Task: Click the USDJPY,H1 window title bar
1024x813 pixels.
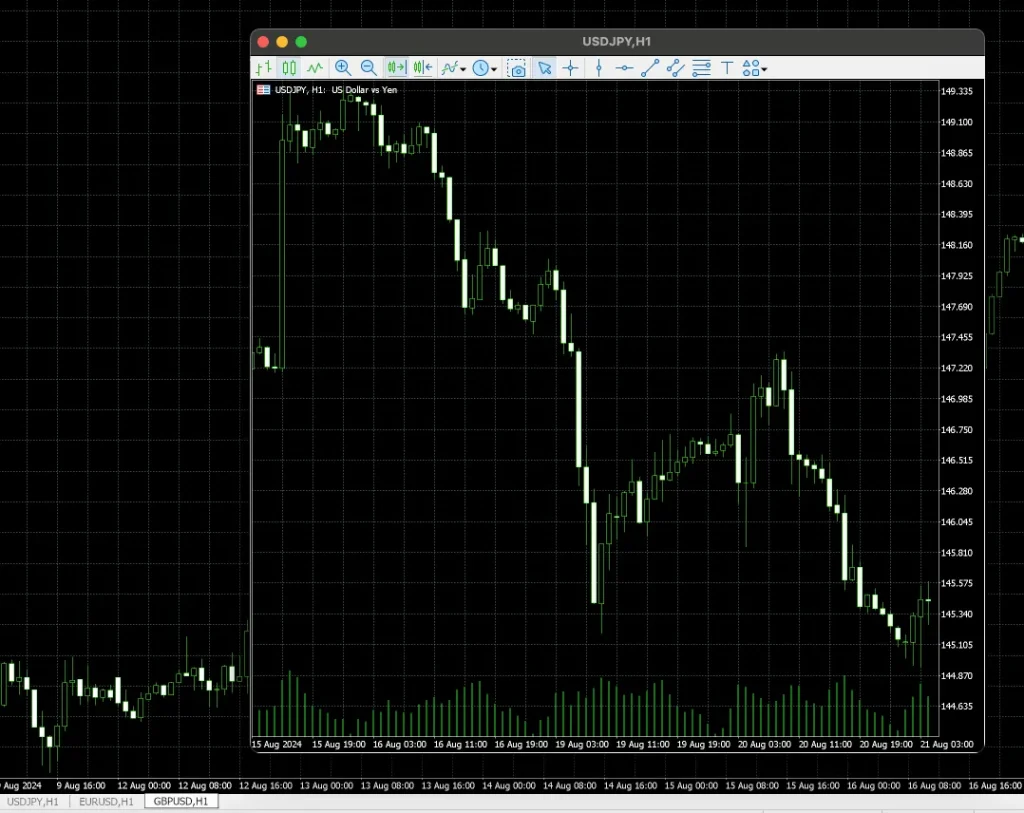Action: [617, 41]
